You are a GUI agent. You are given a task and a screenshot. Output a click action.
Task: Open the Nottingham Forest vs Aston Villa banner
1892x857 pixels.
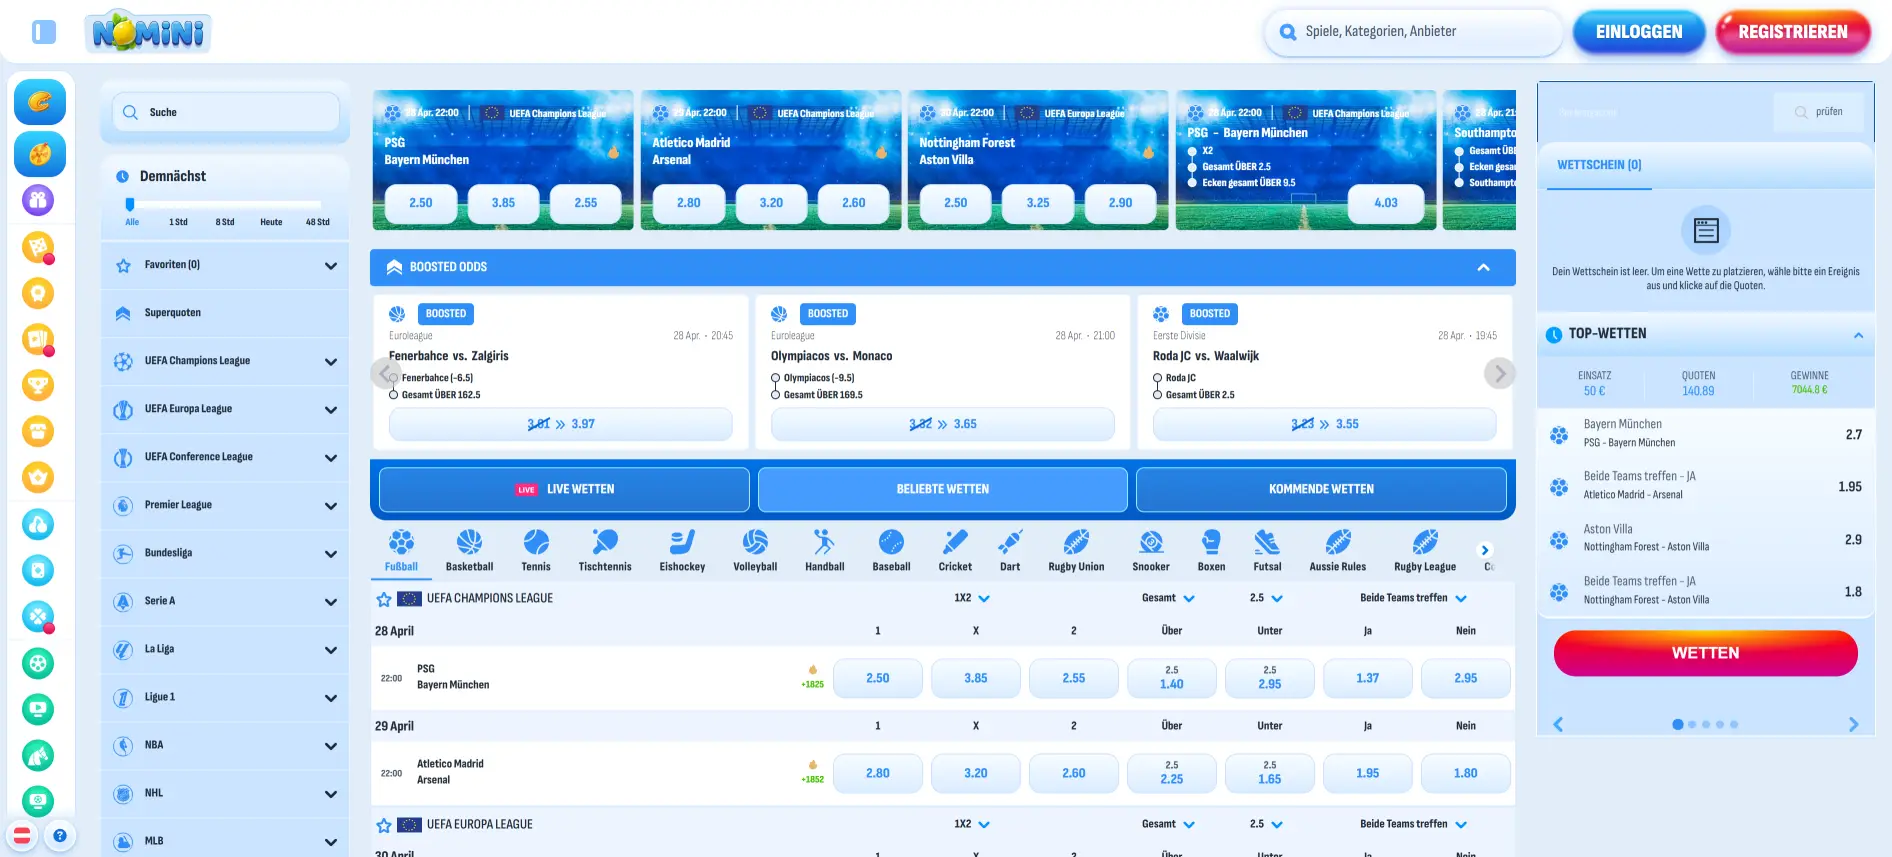point(1037,160)
